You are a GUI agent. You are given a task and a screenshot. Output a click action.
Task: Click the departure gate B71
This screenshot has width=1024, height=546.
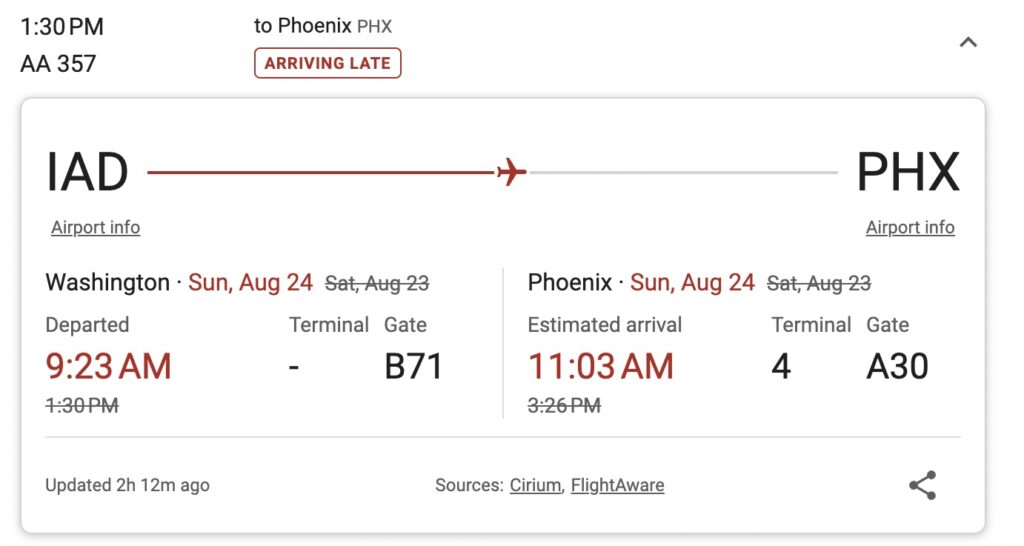point(413,366)
